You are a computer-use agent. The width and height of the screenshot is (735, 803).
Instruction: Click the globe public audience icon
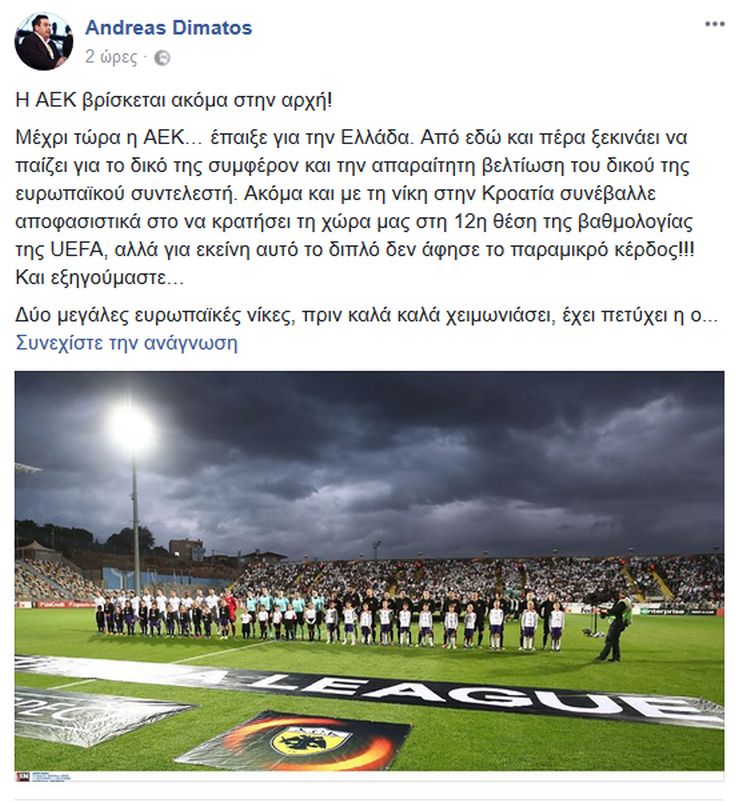pos(162,58)
